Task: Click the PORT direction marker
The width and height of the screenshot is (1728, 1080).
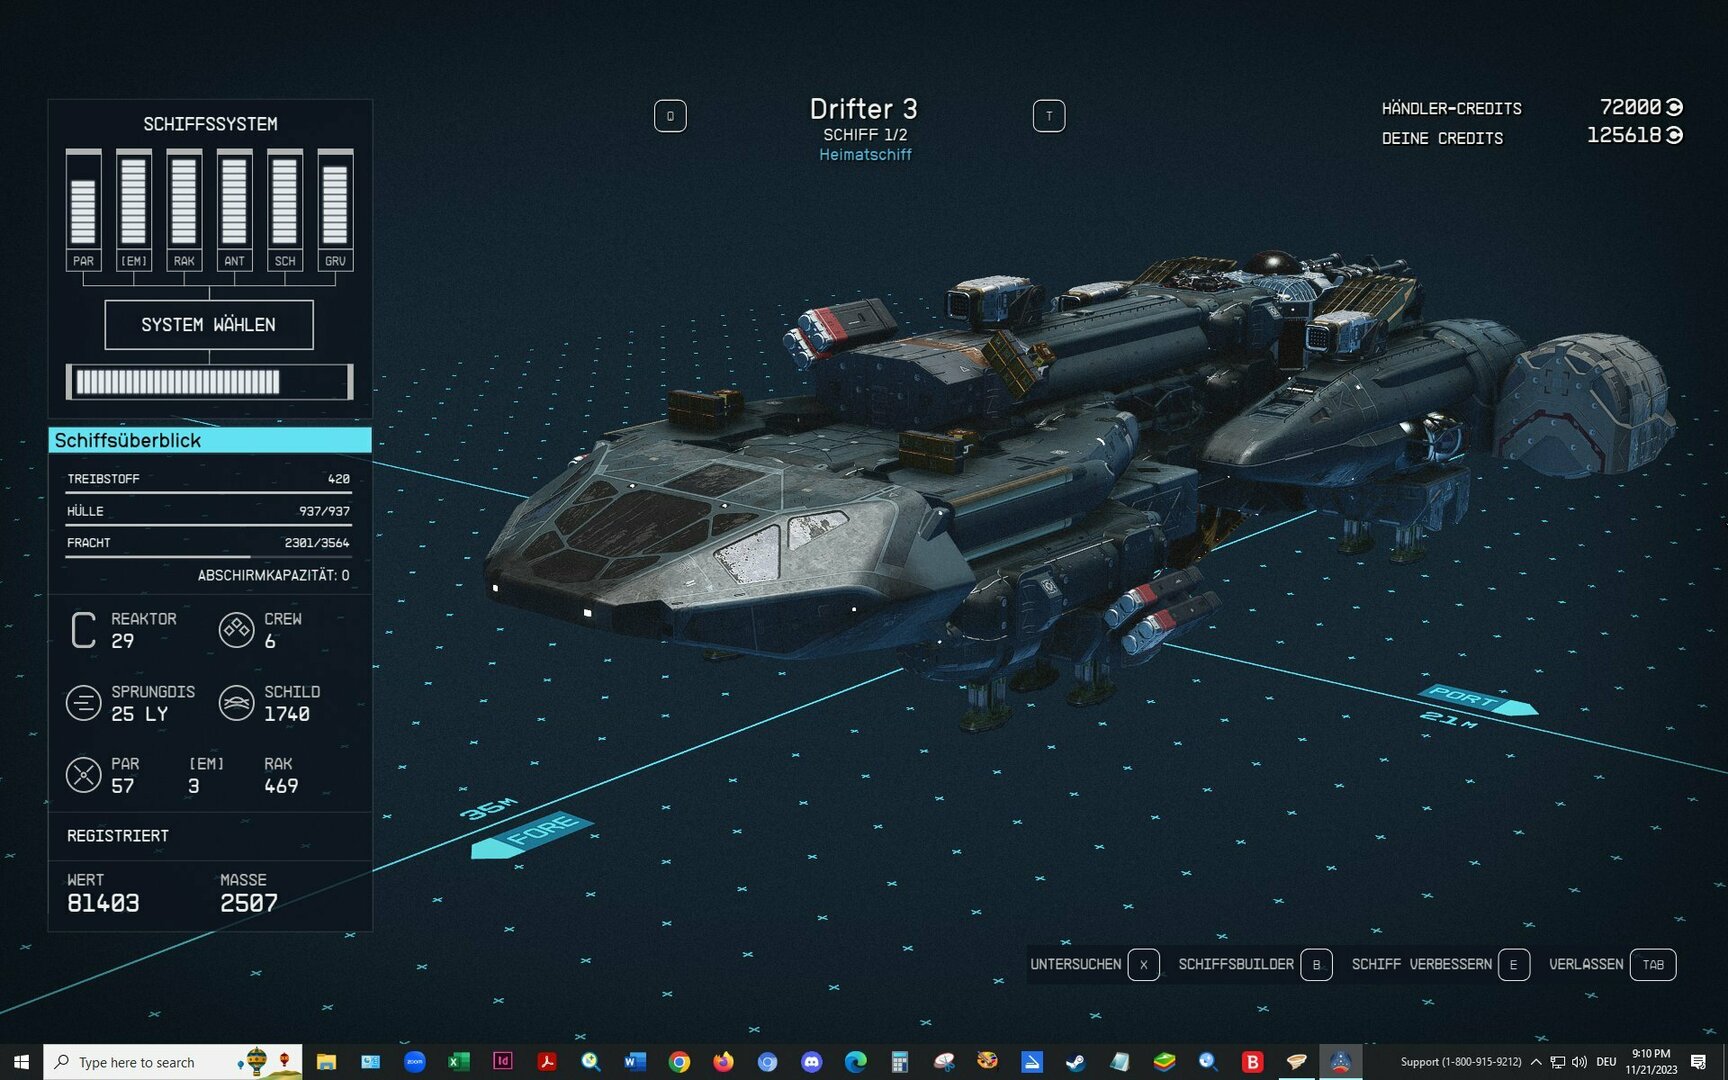Action: [x=1477, y=701]
